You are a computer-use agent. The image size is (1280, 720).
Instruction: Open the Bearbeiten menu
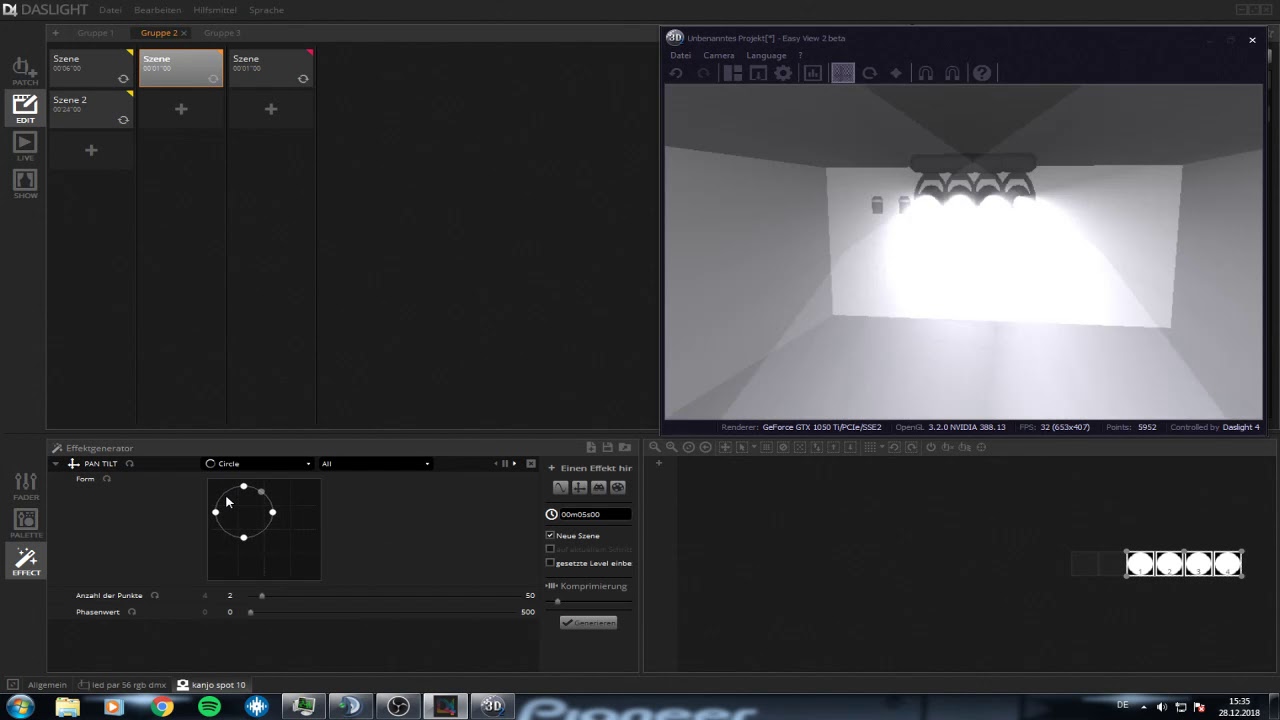pos(157,9)
